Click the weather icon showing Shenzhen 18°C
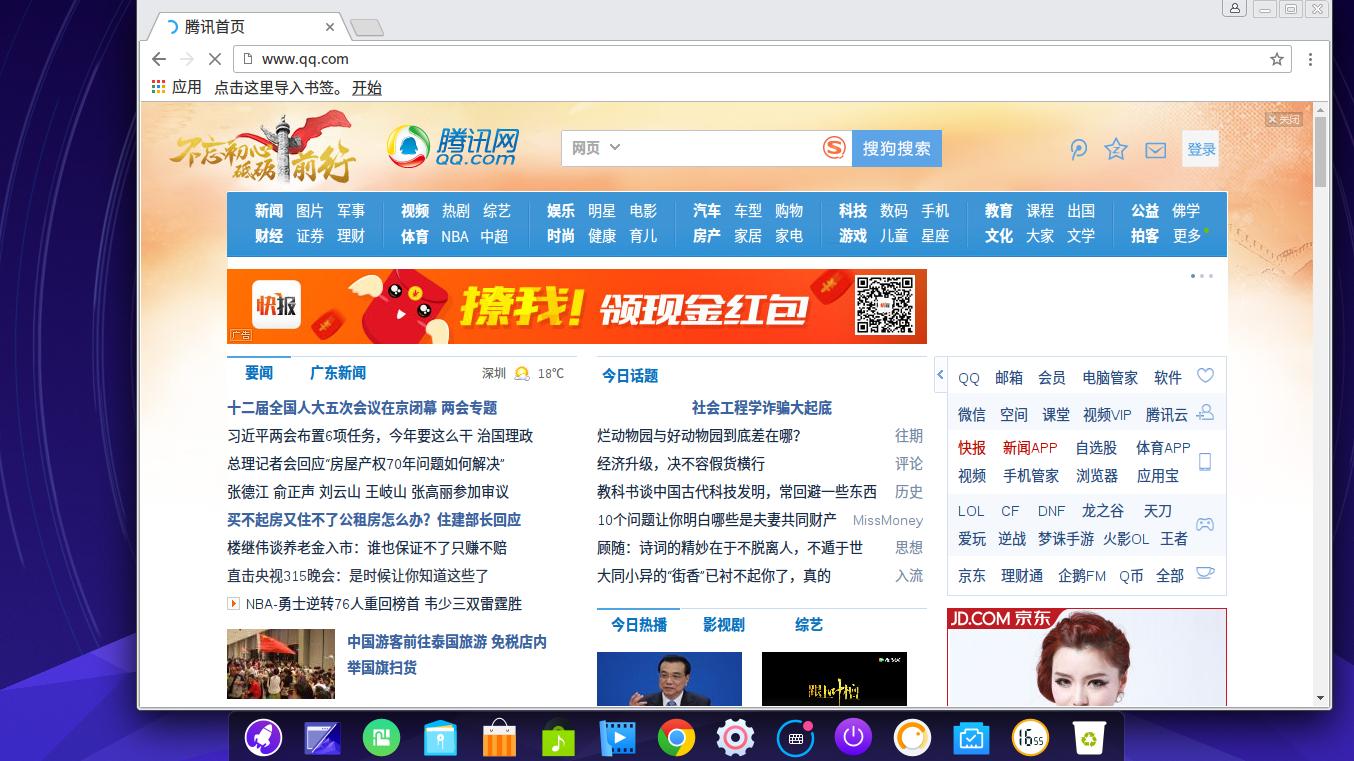Image resolution: width=1354 pixels, height=761 pixels. pos(521,373)
